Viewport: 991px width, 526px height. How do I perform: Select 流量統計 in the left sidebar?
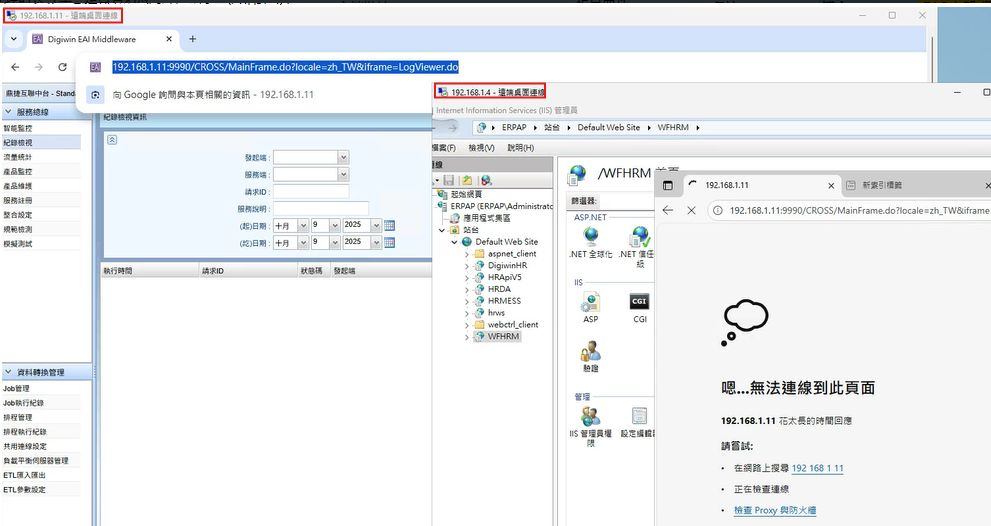[18, 157]
